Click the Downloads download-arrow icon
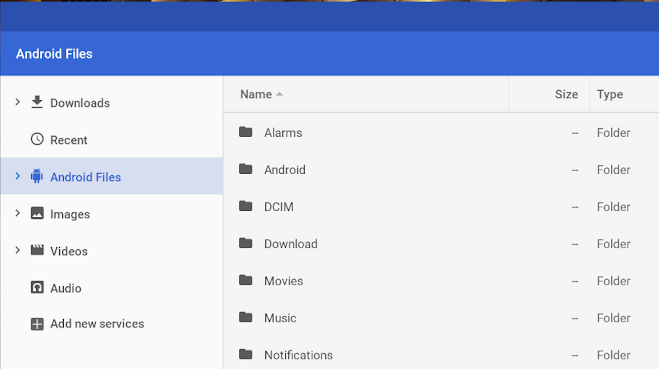 click(x=37, y=102)
